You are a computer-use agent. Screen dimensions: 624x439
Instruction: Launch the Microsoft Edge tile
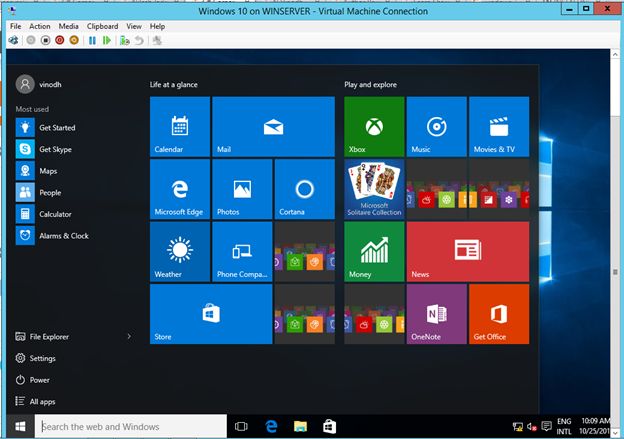point(180,189)
